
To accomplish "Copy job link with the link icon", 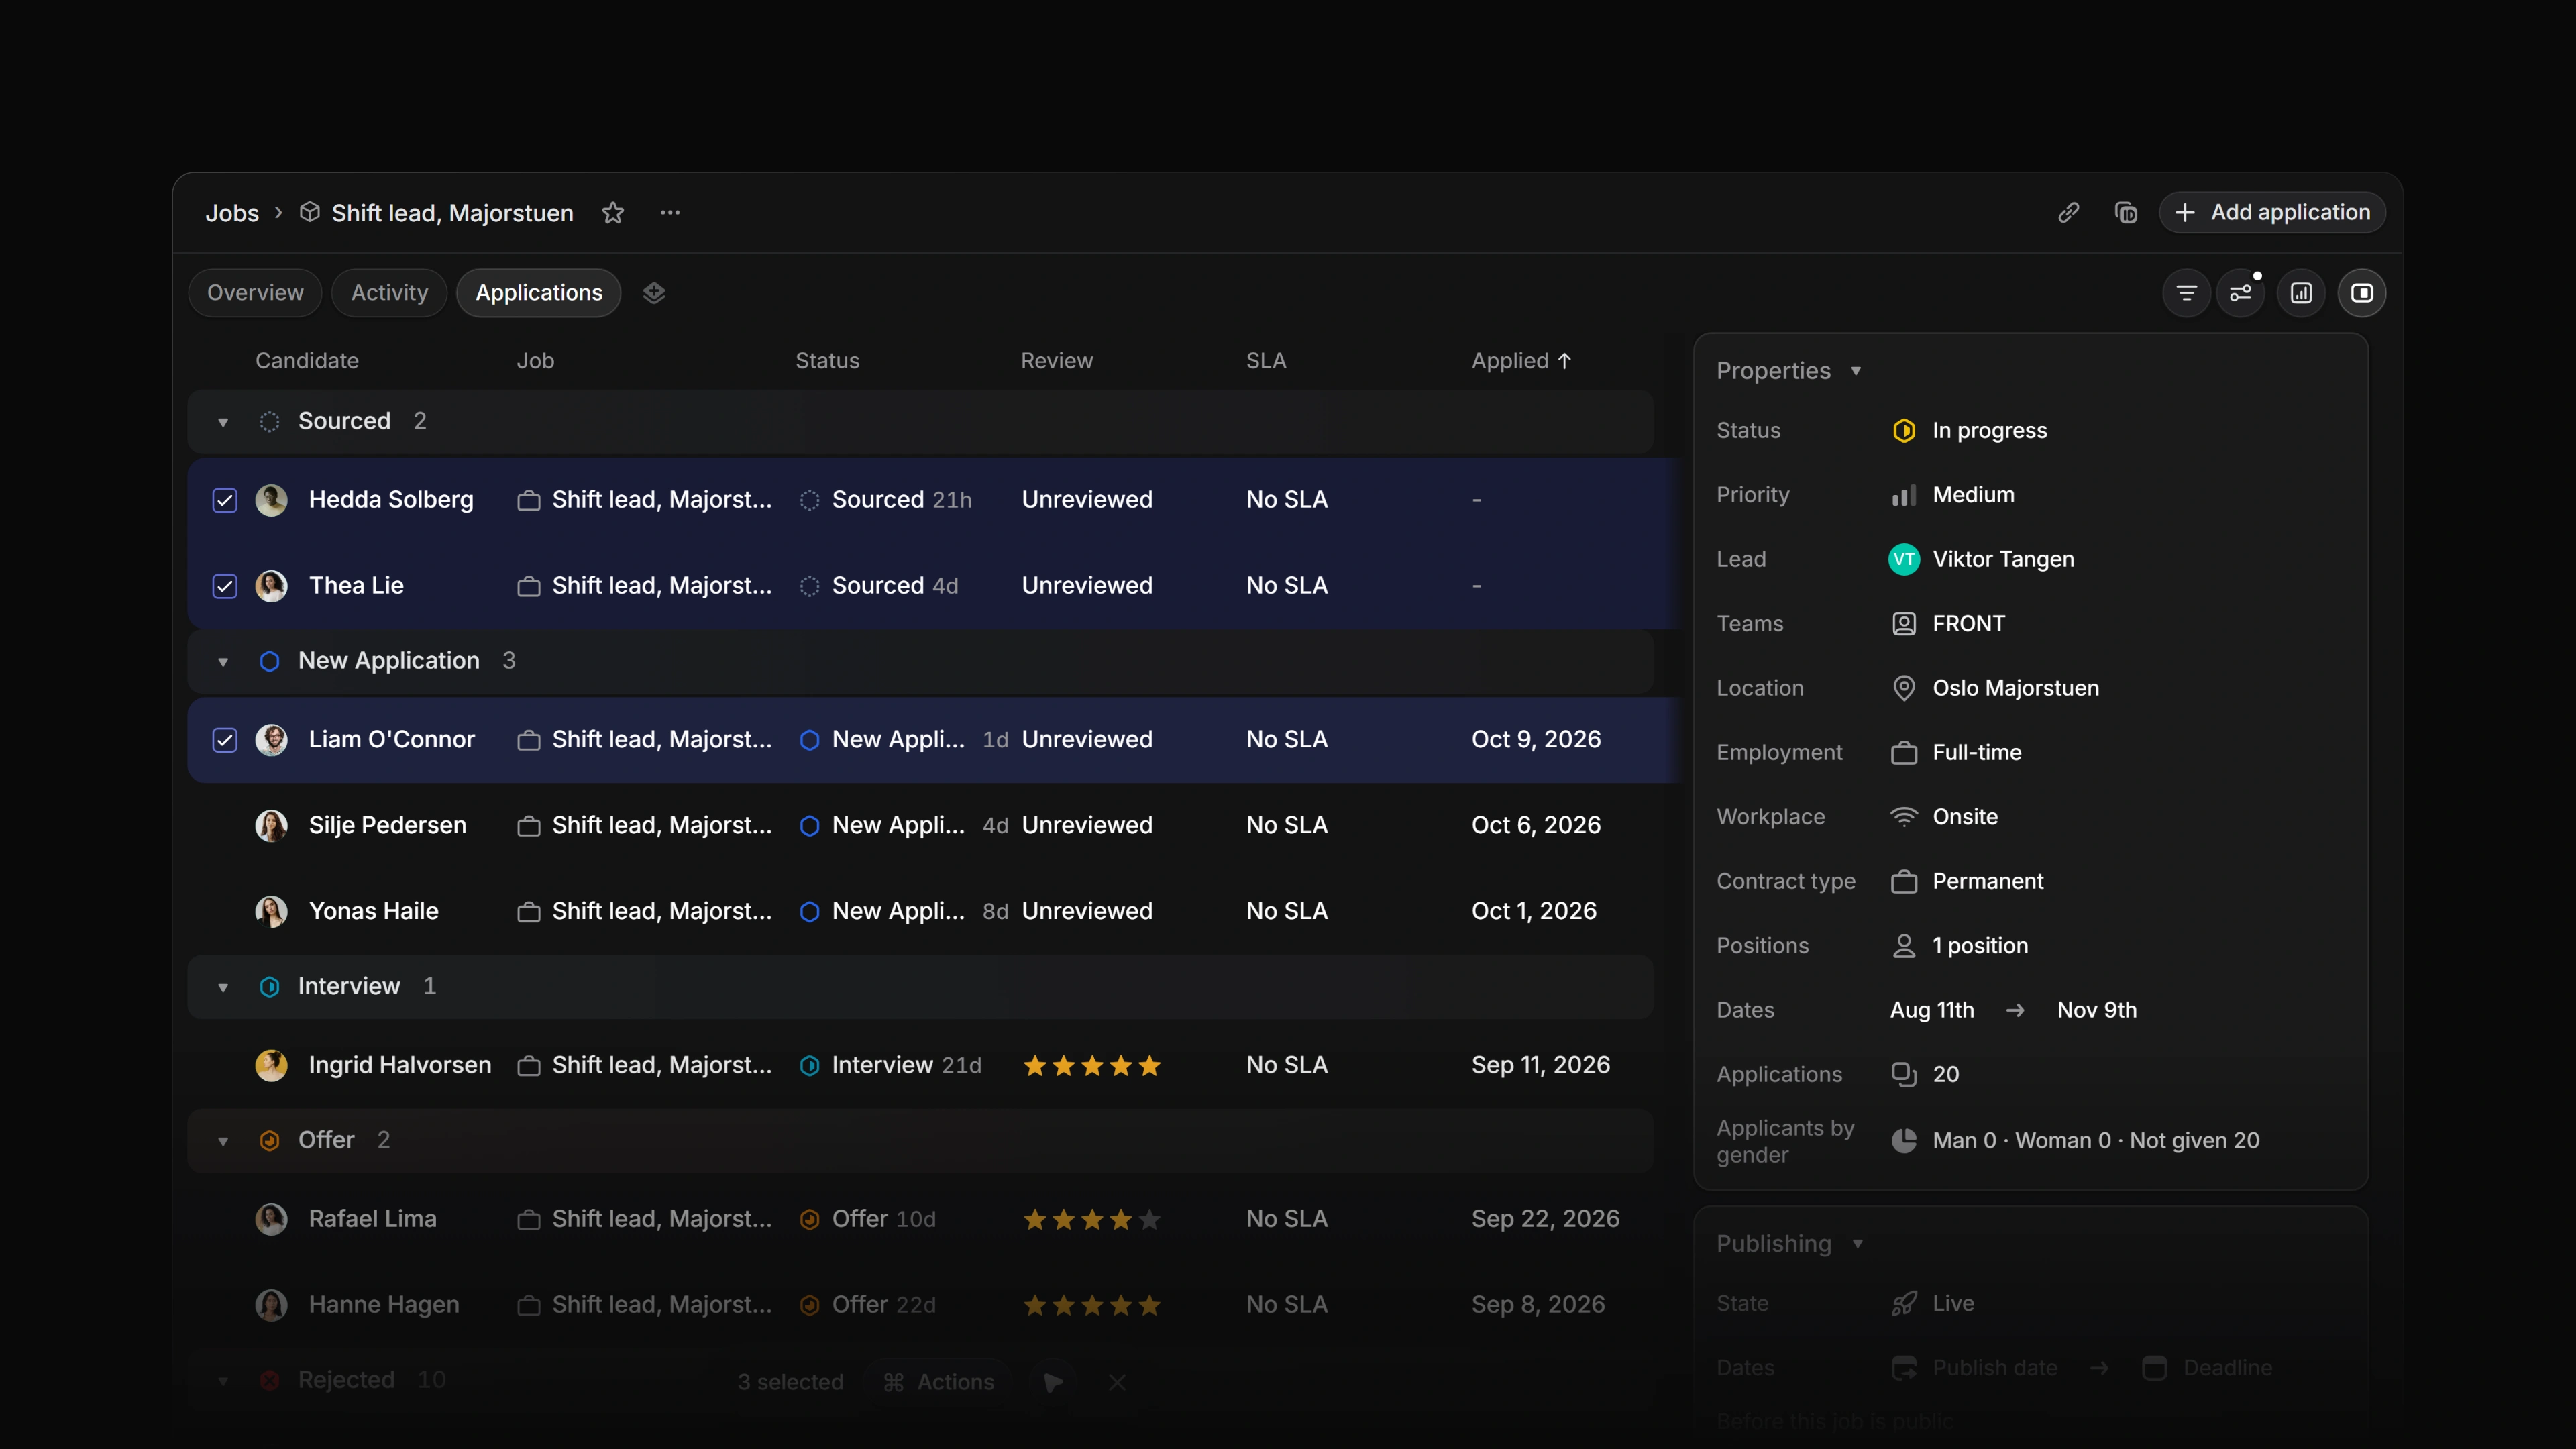I will (x=2068, y=213).
